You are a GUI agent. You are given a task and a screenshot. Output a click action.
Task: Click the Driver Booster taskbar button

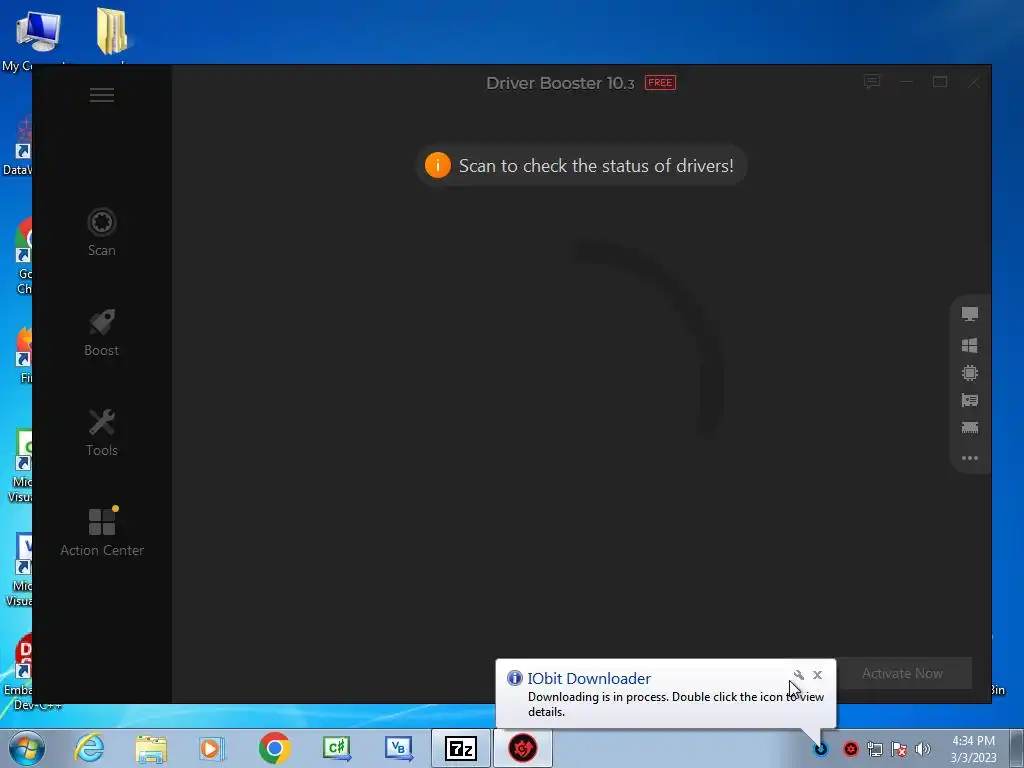[x=522, y=748]
